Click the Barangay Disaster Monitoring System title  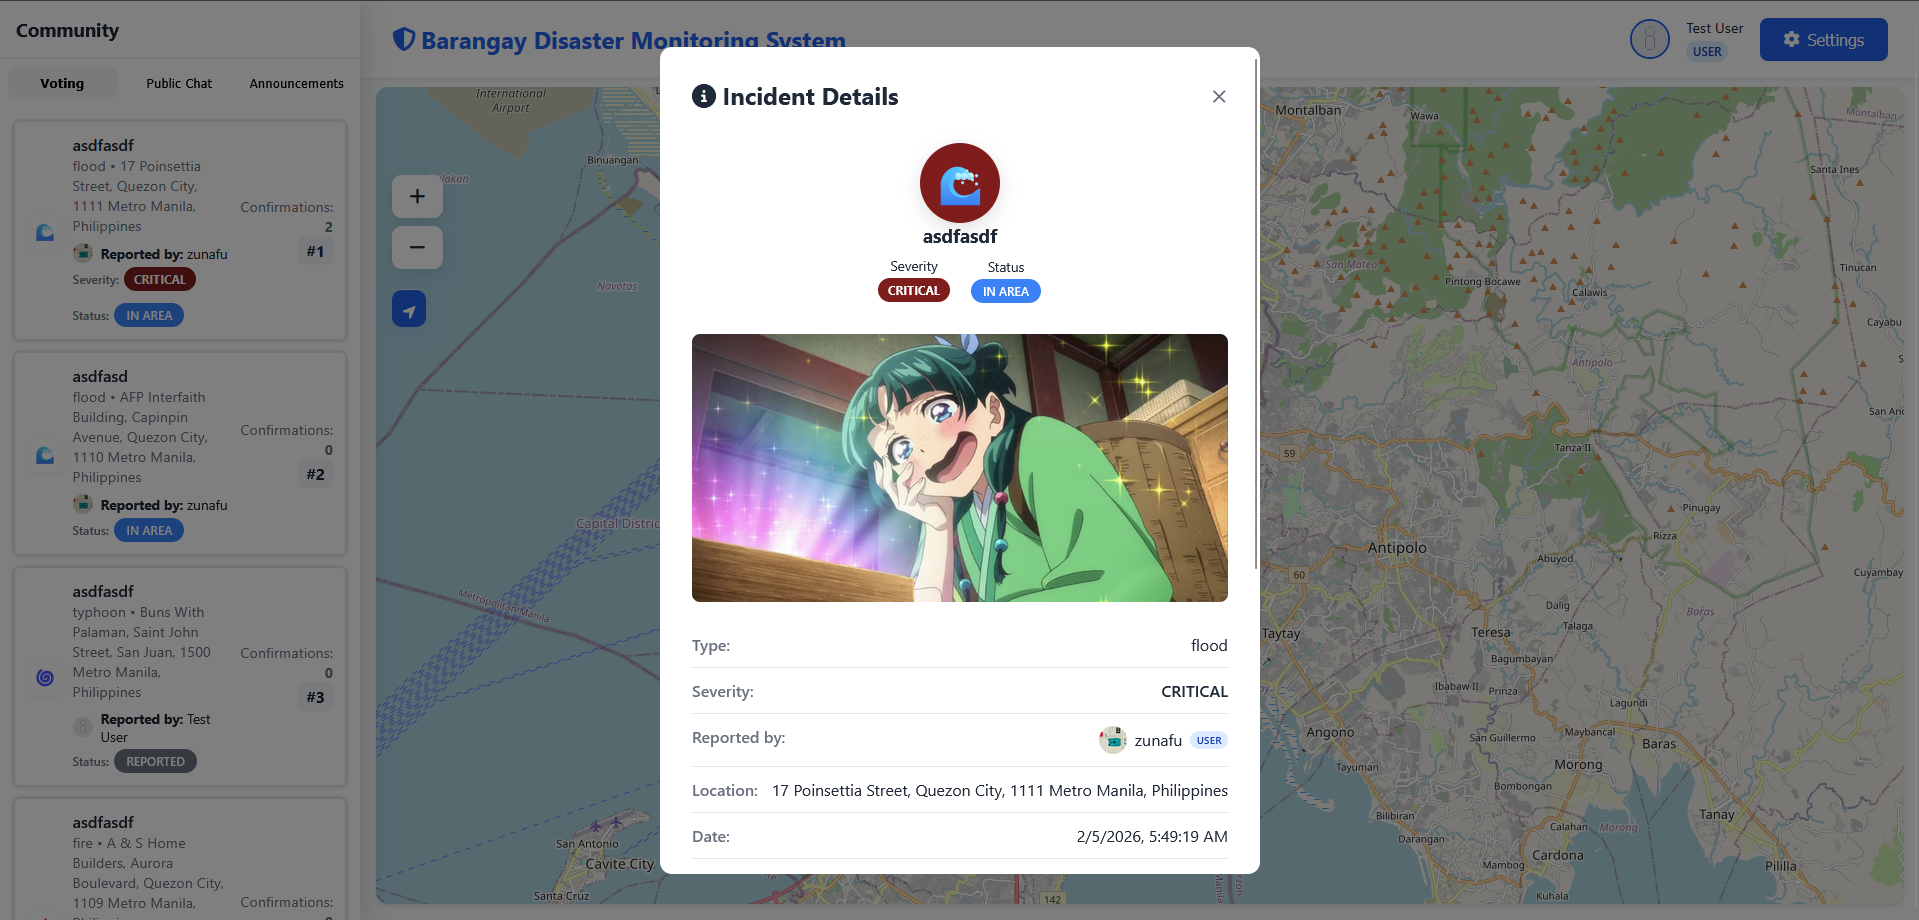tap(633, 41)
